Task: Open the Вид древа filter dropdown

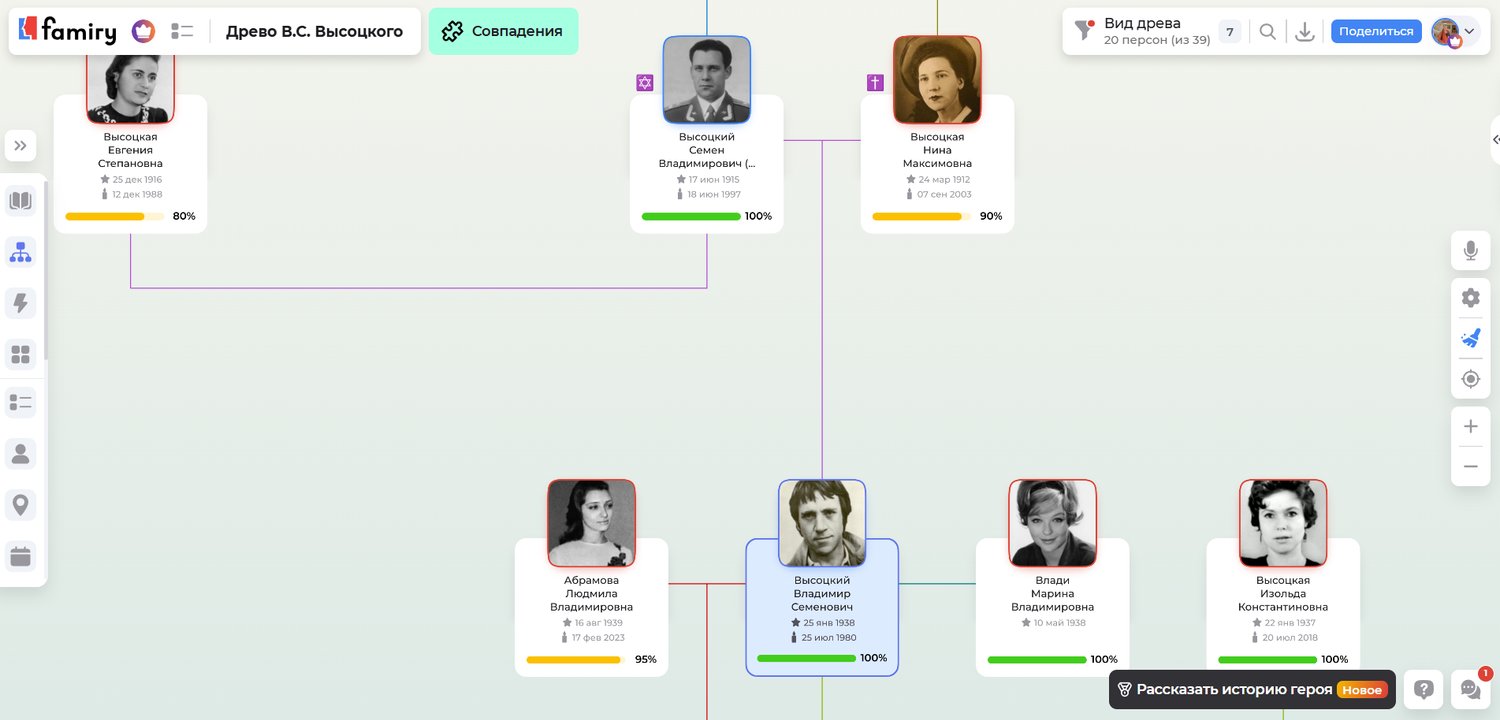Action: tap(1142, 32)
